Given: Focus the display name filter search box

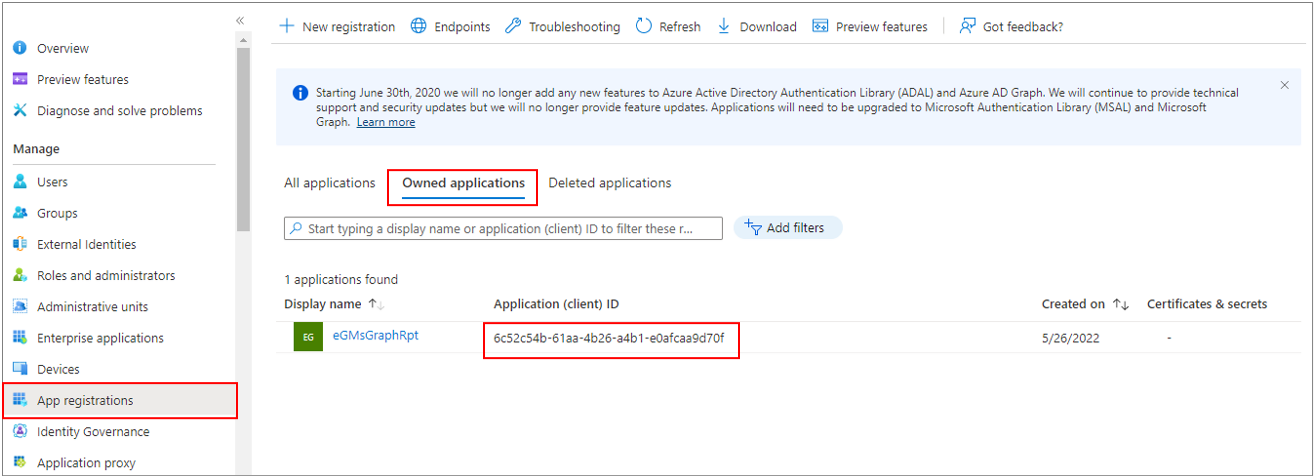Looking at the screenshot, I should pos(503,229).
